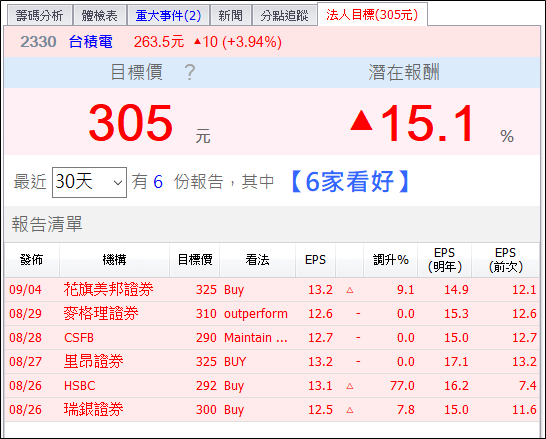
Task: Sort by the EPS(明年) column header
Action: (445, 260)
